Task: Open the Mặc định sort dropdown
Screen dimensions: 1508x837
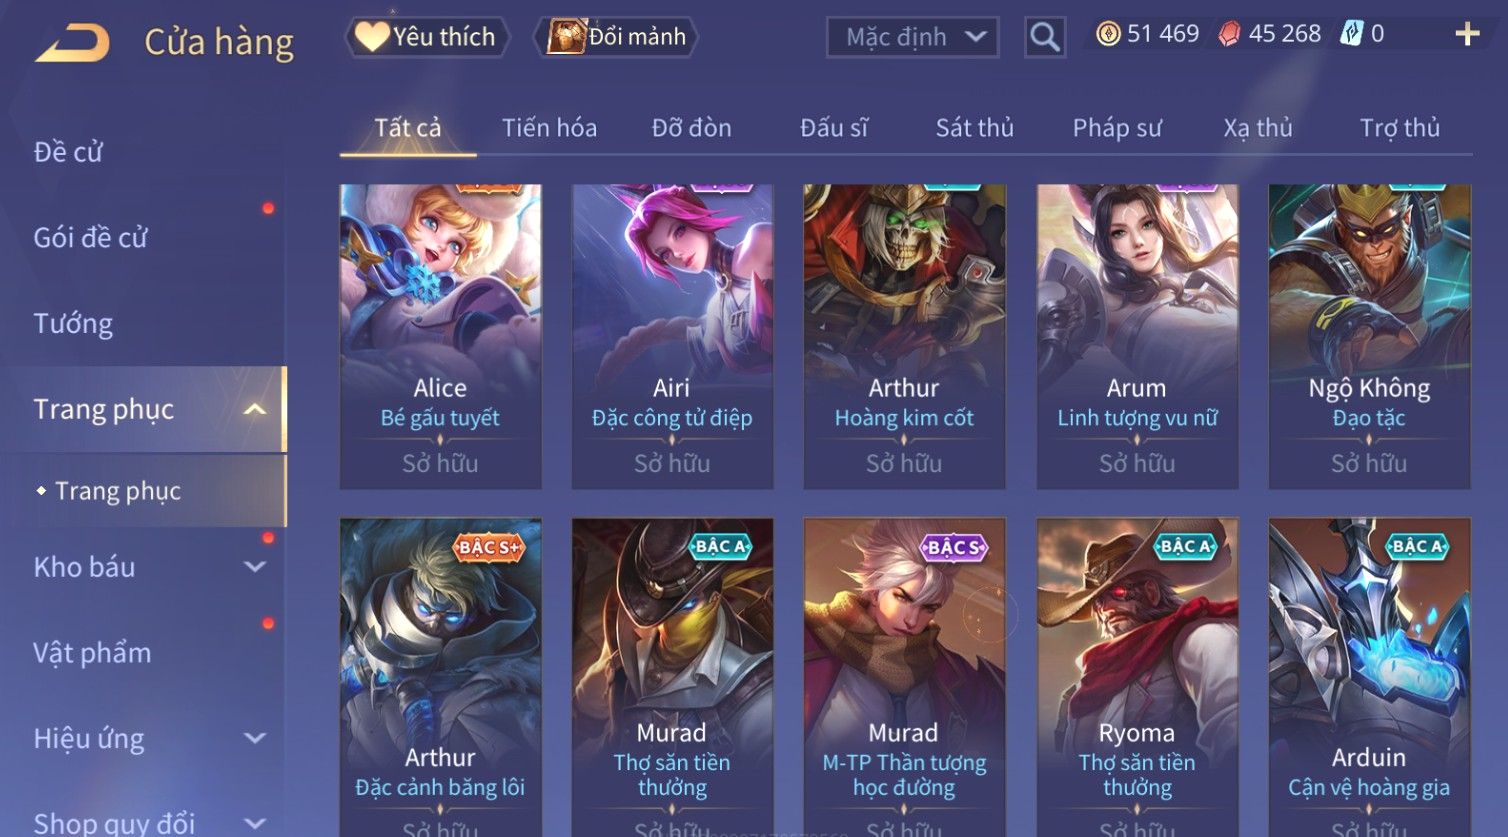Action: [x=913, y=38]
